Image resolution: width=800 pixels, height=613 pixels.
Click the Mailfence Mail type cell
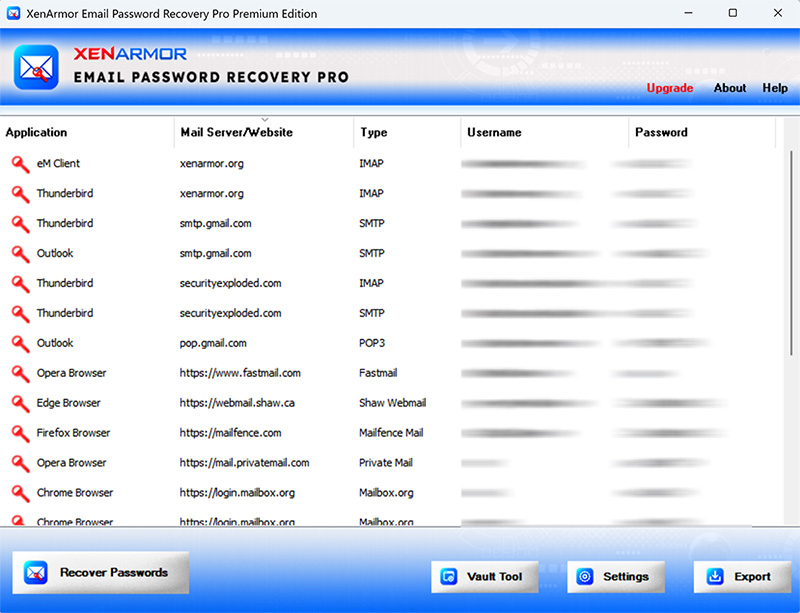click(391, 433)
